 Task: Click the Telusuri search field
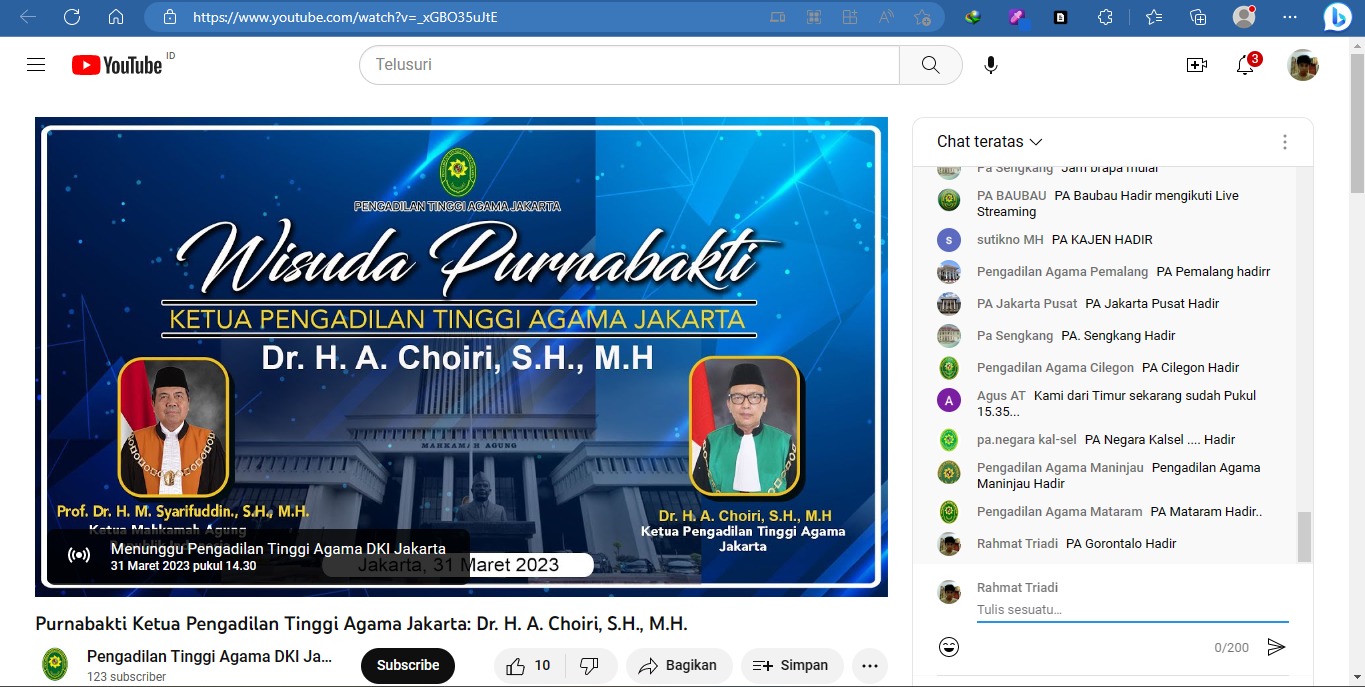(x=630, y=65)
